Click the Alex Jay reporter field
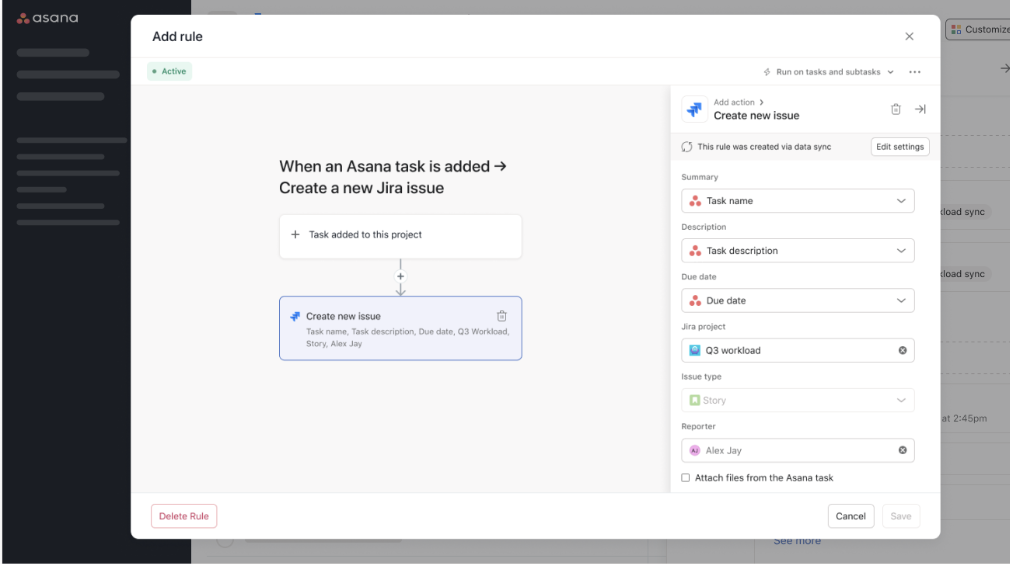 797,451
